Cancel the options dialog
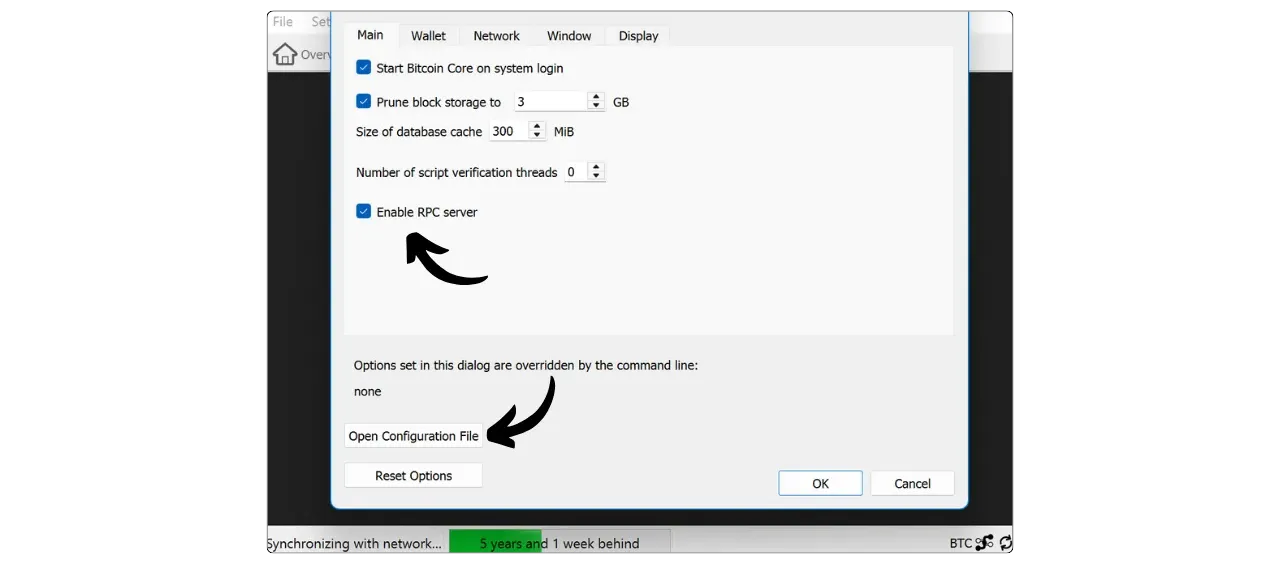This screenshot has width=1280, height=564. [912, 484]
